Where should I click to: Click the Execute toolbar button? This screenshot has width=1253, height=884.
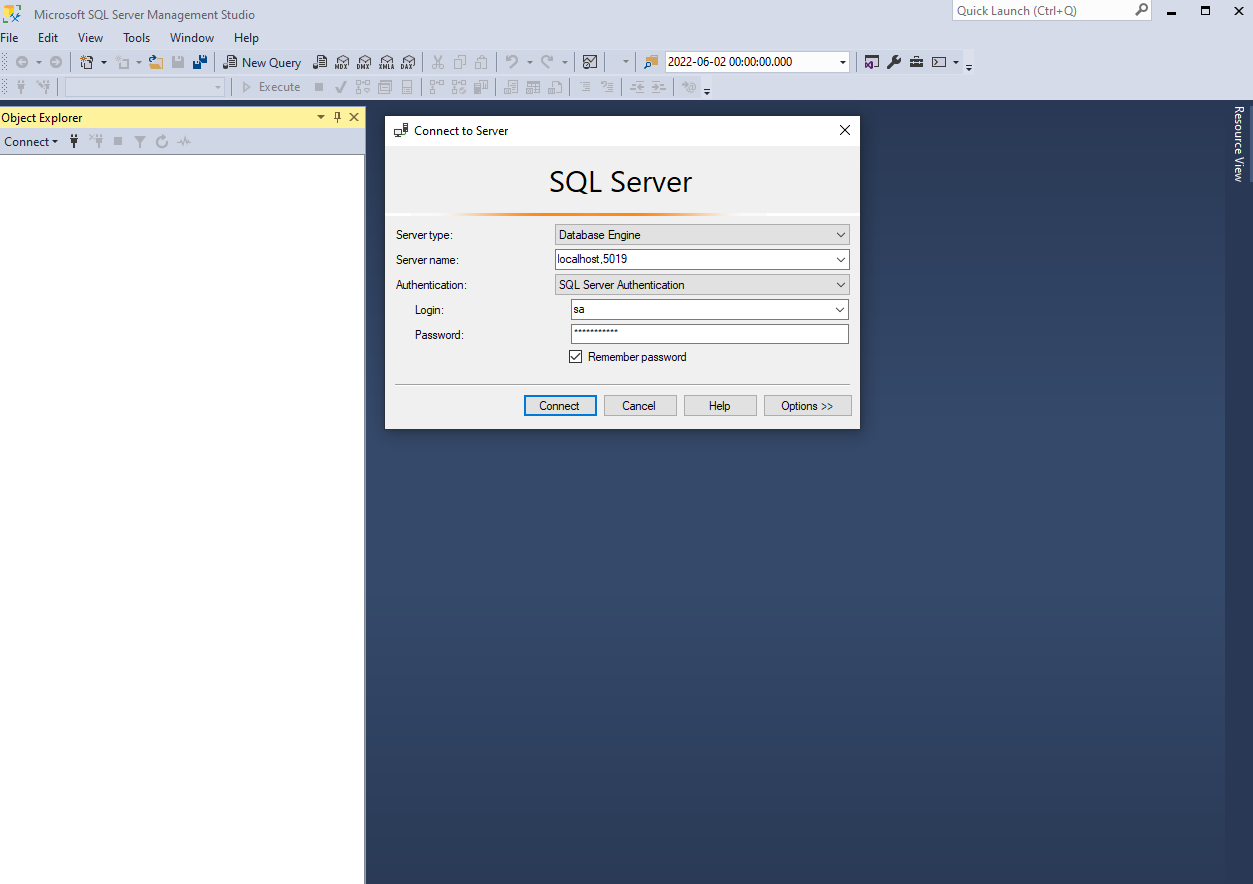pos(271,87)
